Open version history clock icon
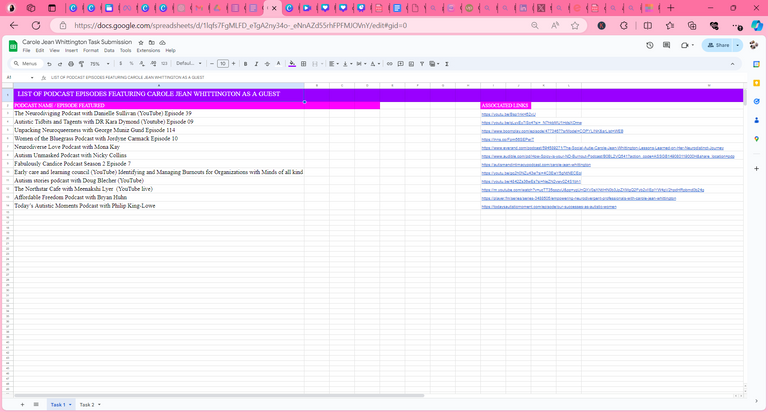This screenshot has width=768, height=412. [649, 45]
